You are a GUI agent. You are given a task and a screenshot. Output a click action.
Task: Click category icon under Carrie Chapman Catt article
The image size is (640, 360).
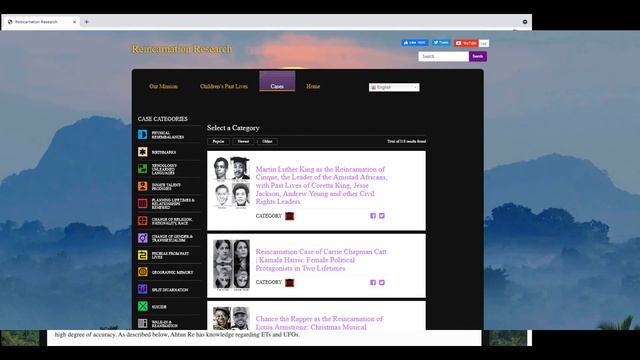289,282
